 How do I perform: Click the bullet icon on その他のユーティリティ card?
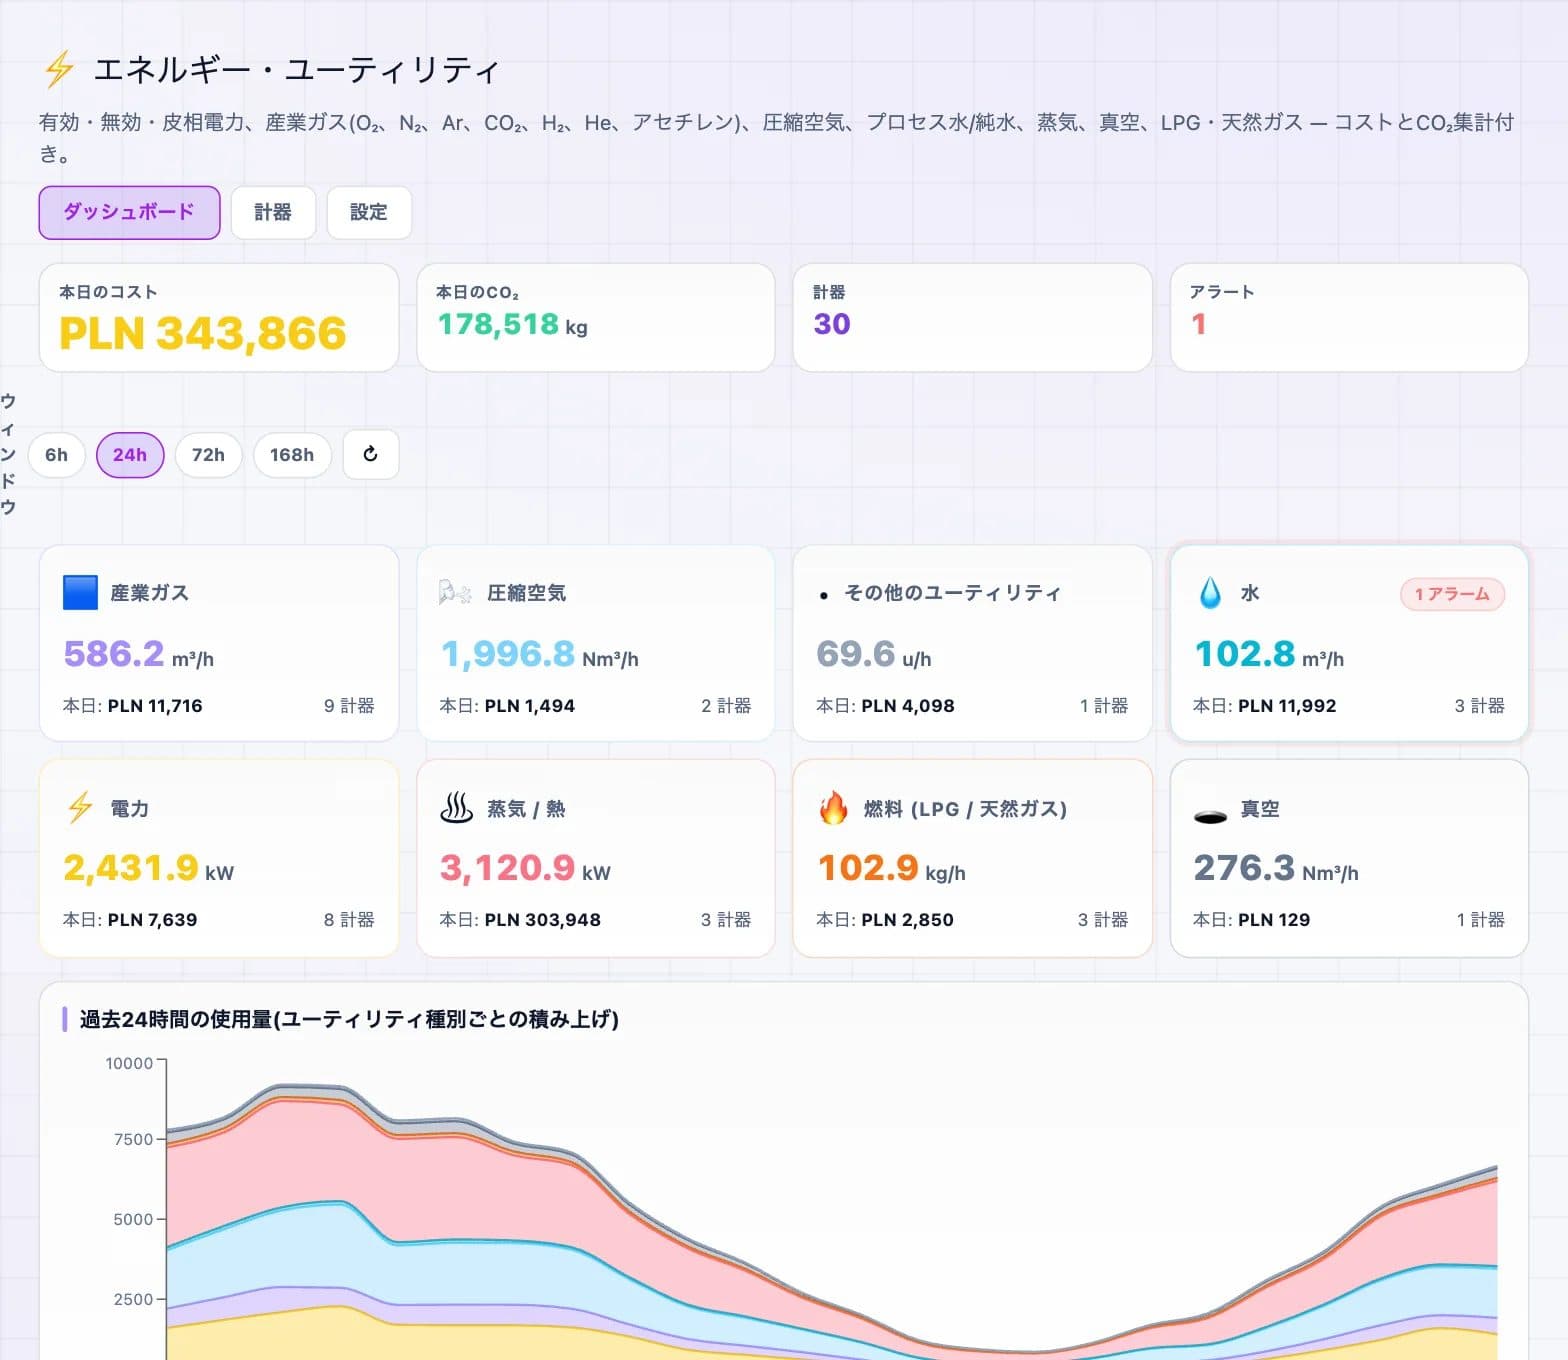tap(823, 595)
